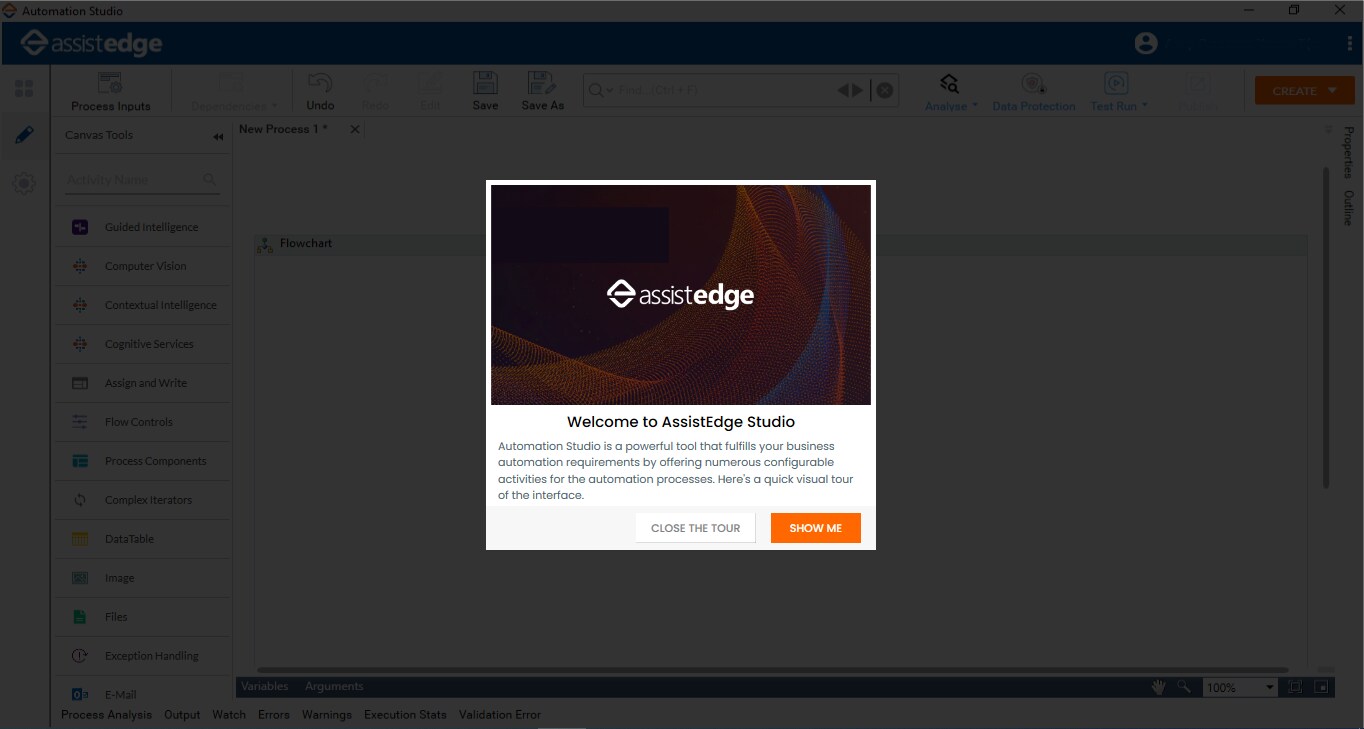1364x729 pixels.
Task: Expand Exception Handling tool group
Action: click(142, 656)
